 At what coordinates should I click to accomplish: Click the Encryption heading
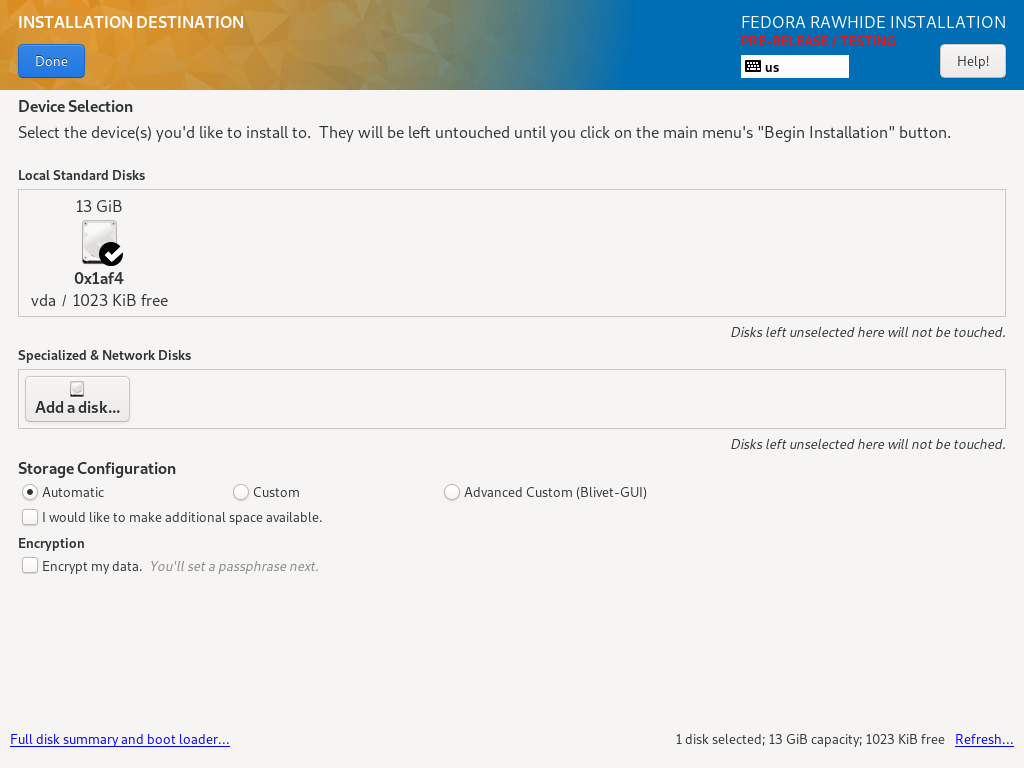pyautogui.click(x=51, y=543)
